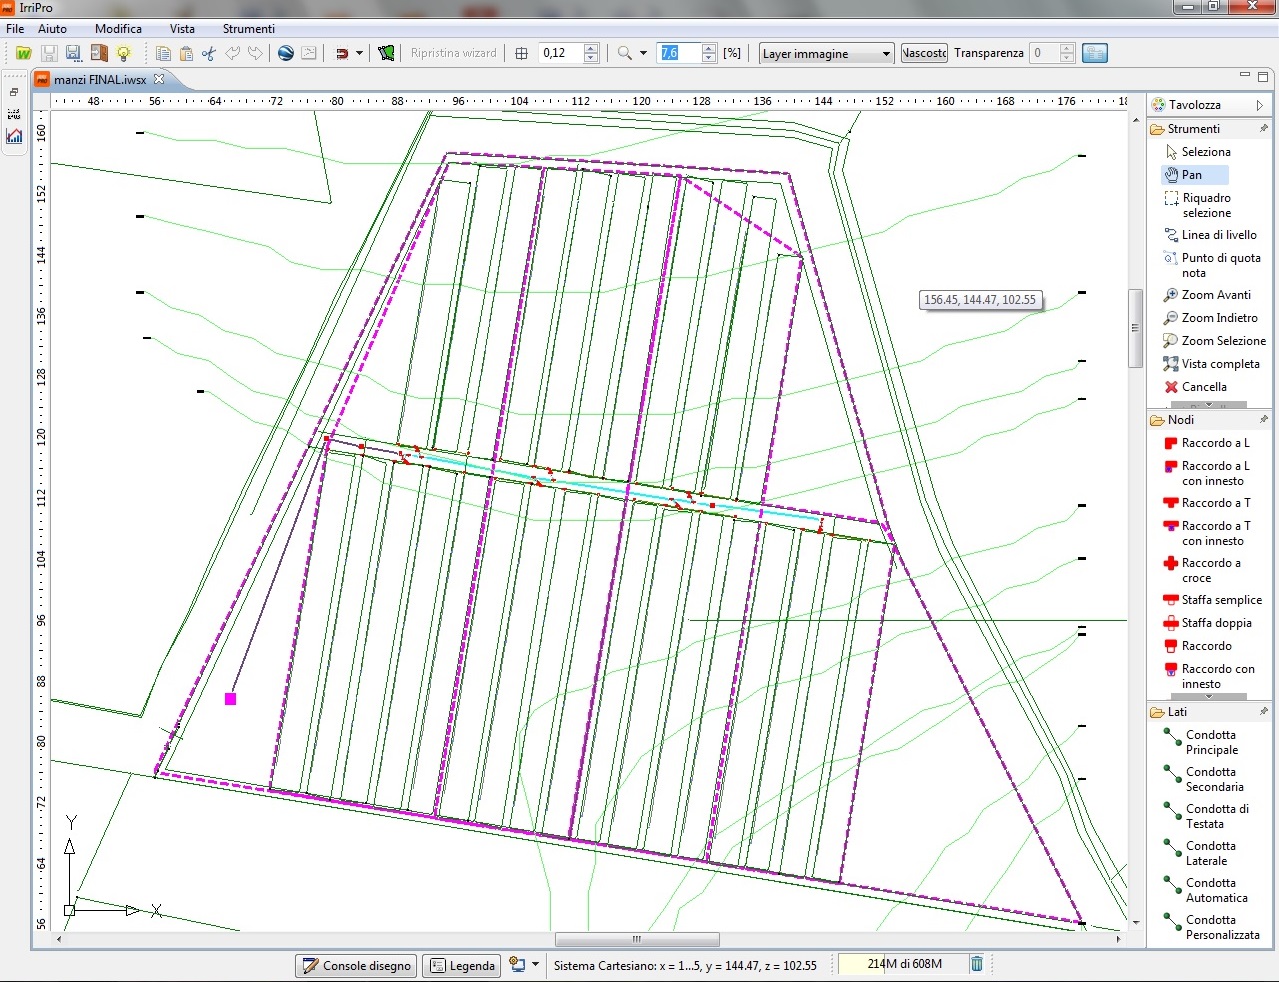Viewport: 1279px width, 983px height.
Task: Select the Pan tool
Action: pyautogui.click(x=1191, y=175)
